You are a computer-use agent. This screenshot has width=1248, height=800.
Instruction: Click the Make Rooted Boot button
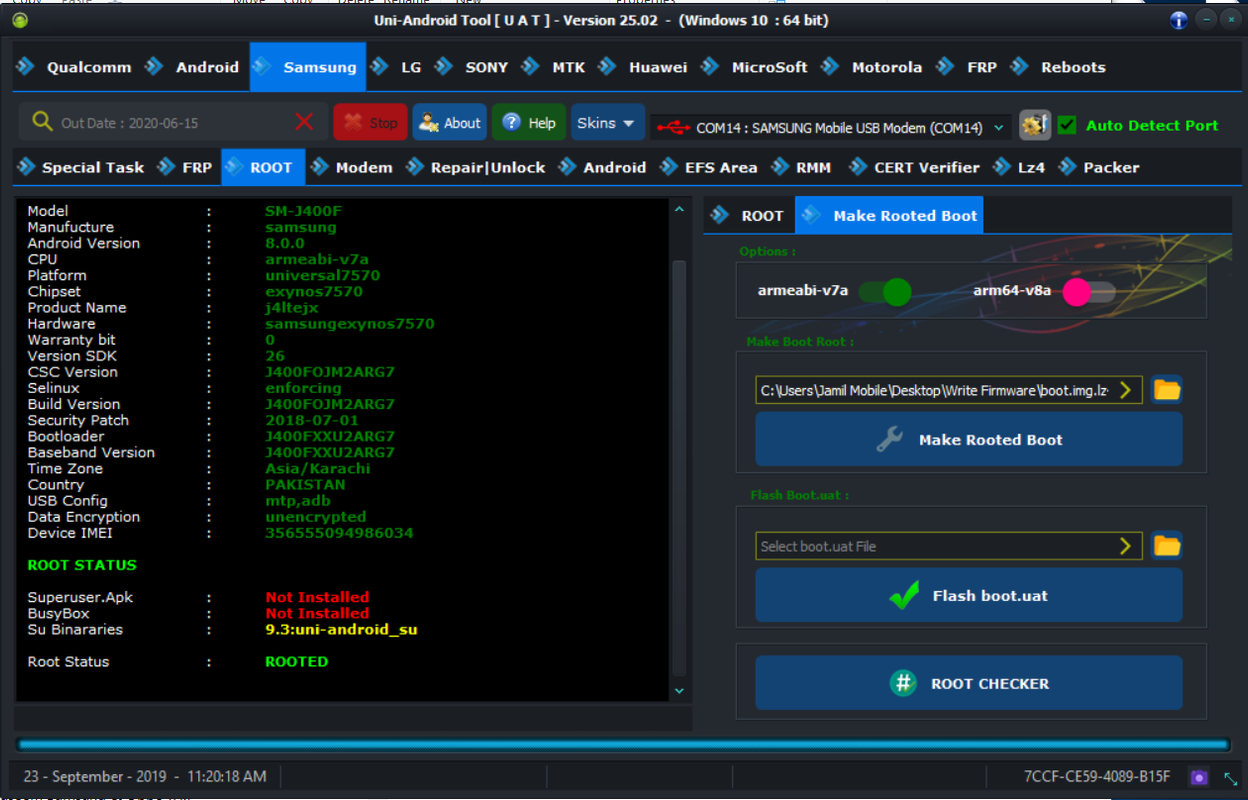pyautogui.click(x=969, y=439)
